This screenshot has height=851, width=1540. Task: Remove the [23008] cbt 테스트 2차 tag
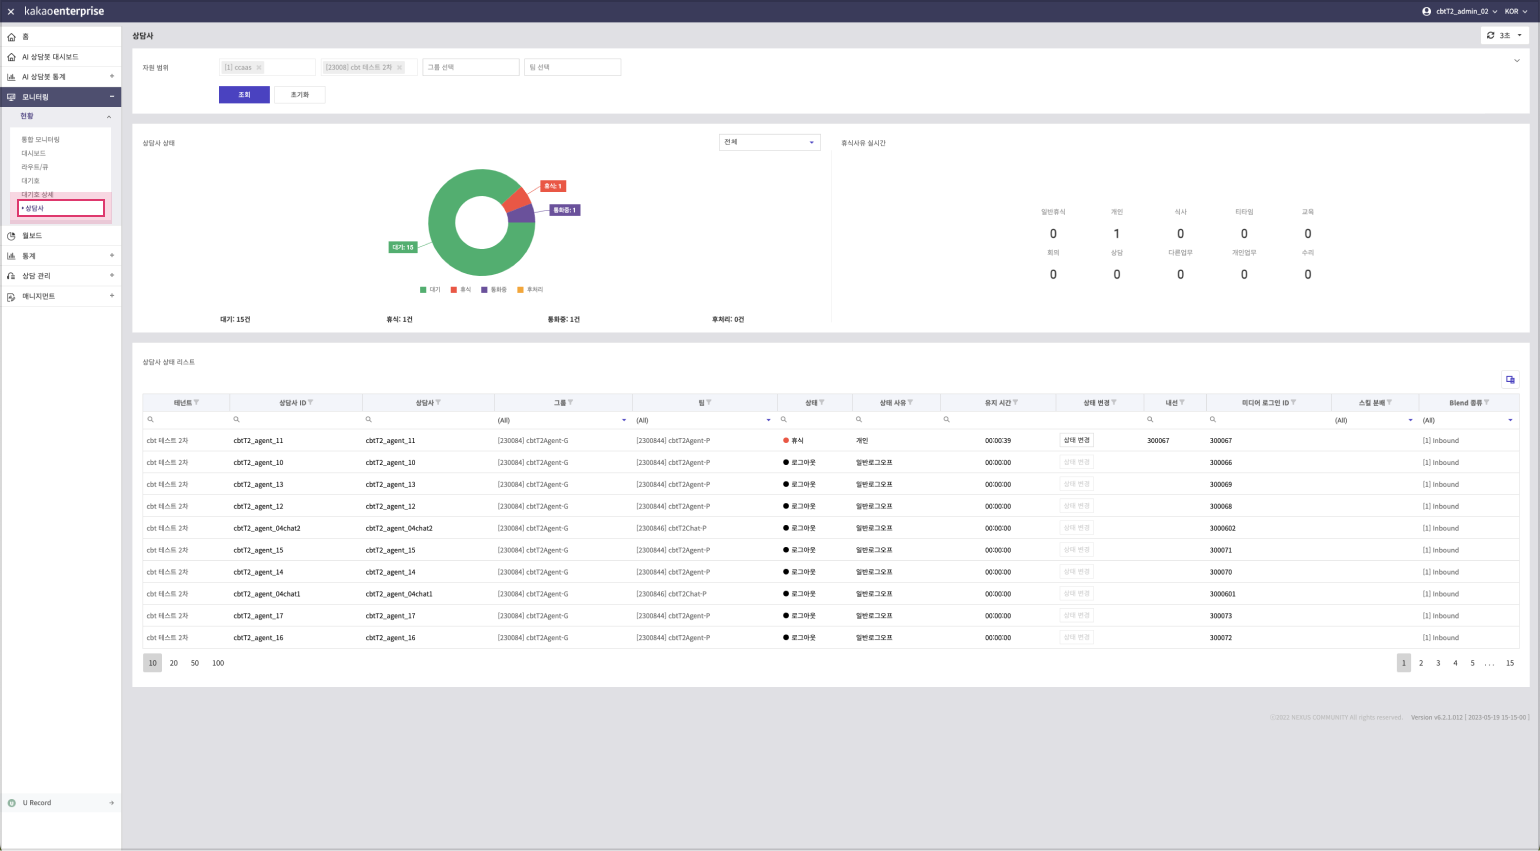point(400,68)
